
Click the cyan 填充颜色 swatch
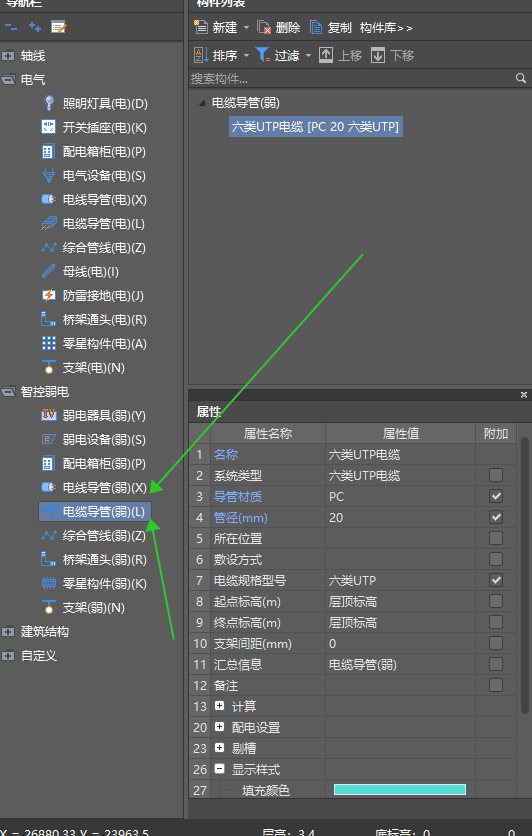(x=400, y=789)
